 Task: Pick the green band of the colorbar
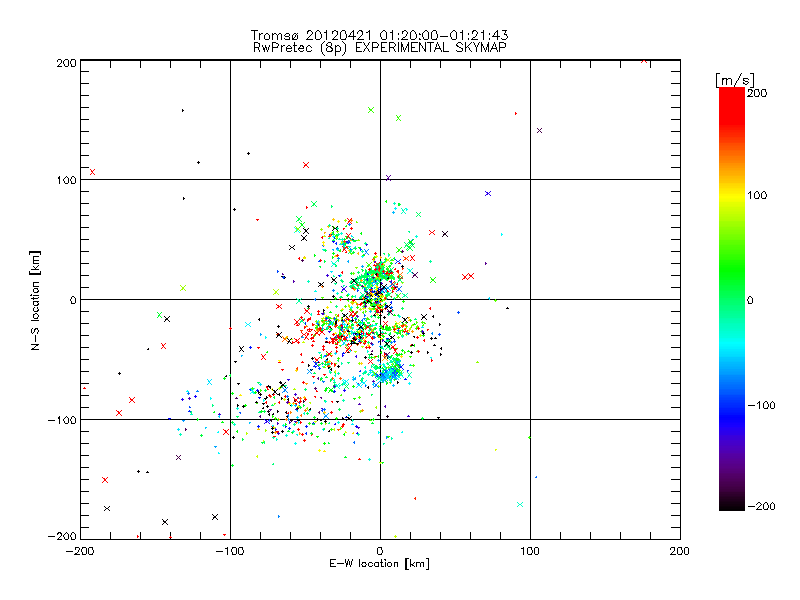pyautogui.click(x=732, y=270)
